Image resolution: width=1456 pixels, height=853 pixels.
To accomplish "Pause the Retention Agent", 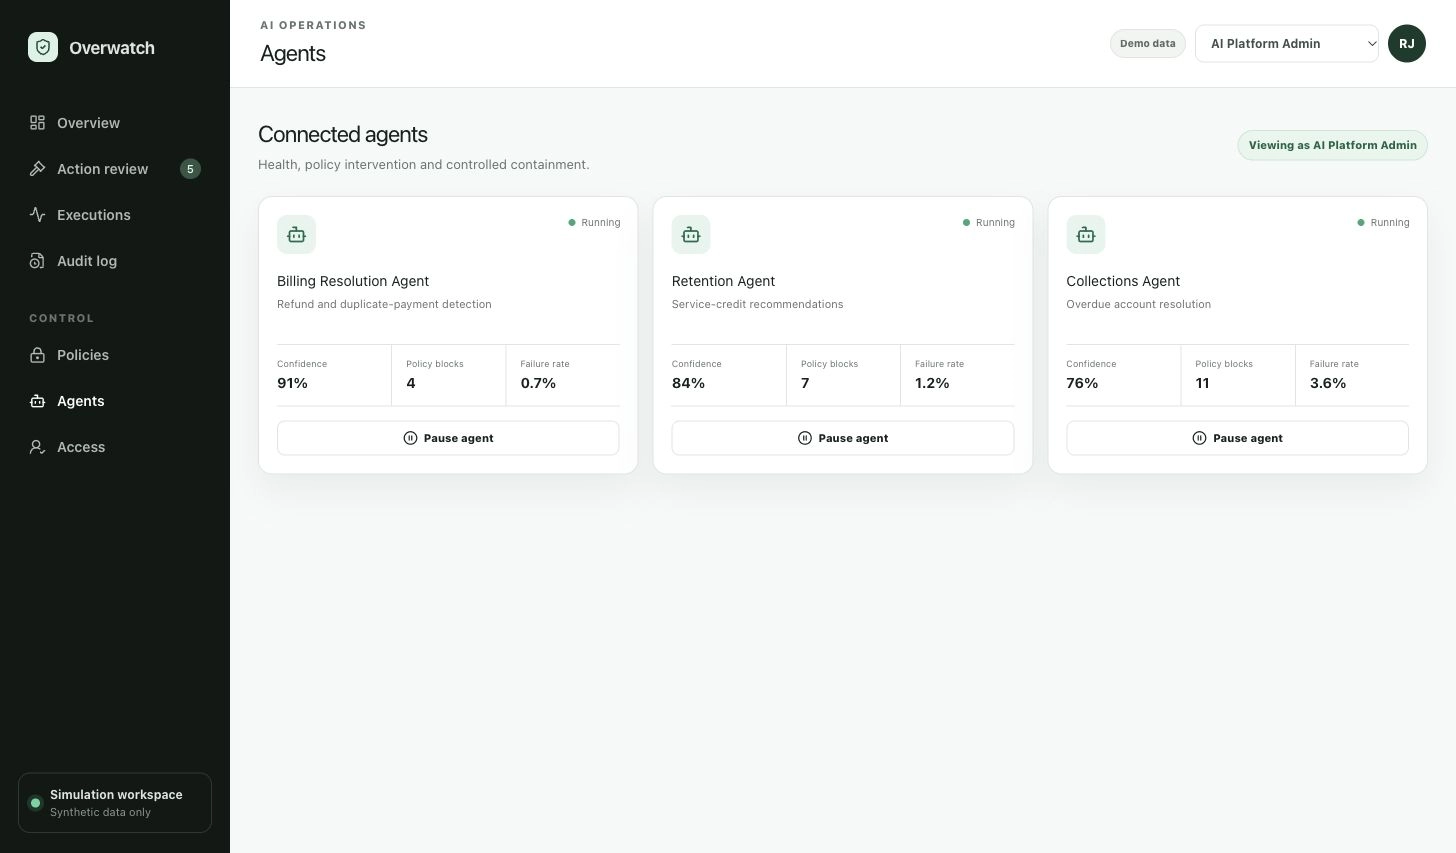I will (x=843, y=438).
